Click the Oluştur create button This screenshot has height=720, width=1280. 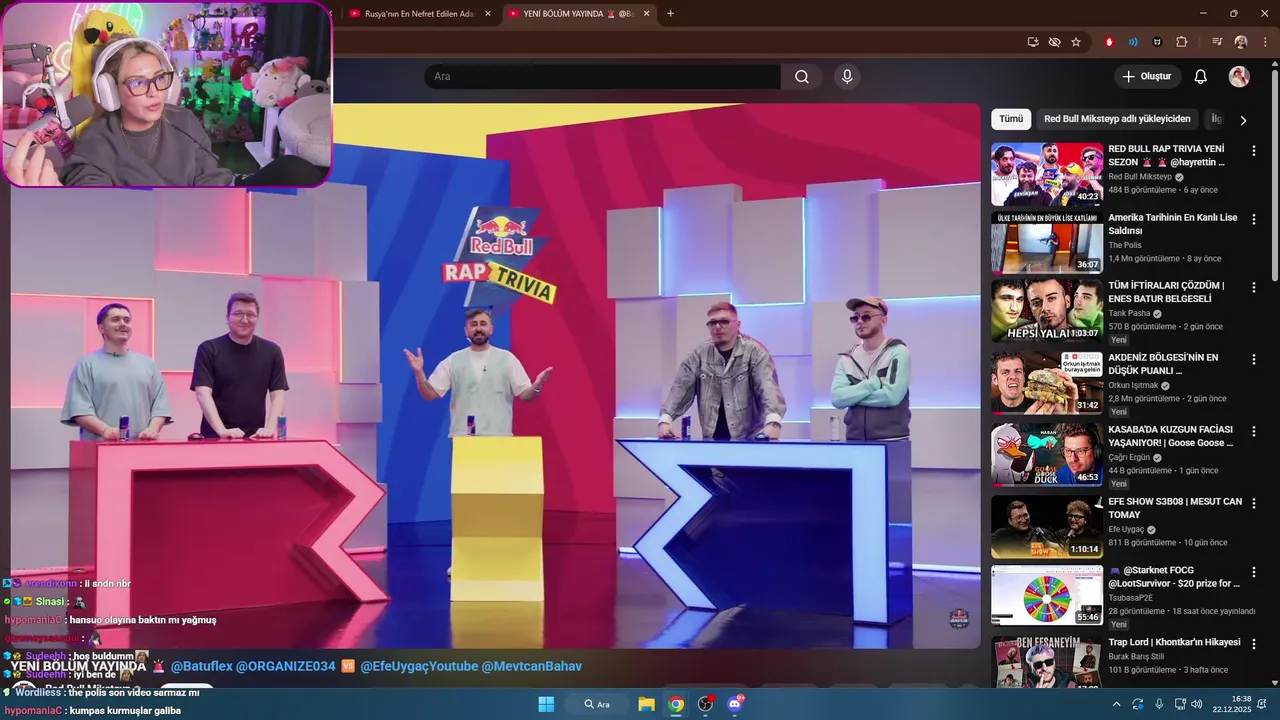1147,77
